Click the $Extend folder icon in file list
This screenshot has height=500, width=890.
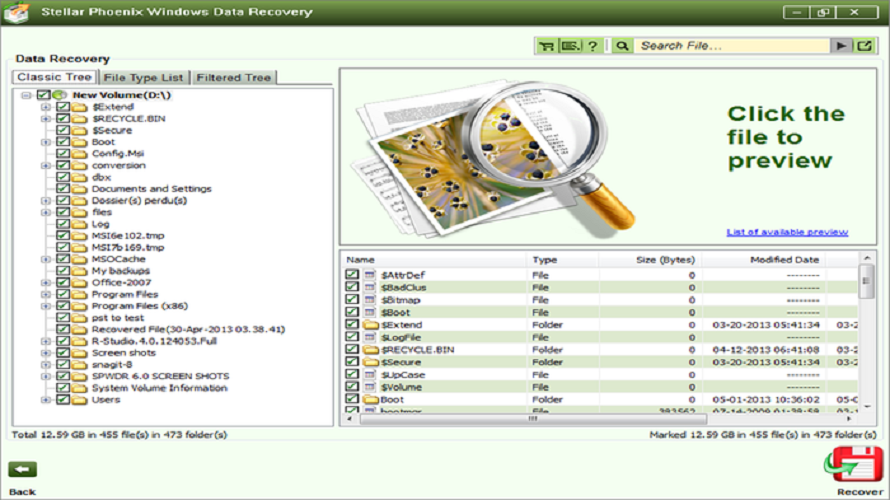click(x=371, y=325)
